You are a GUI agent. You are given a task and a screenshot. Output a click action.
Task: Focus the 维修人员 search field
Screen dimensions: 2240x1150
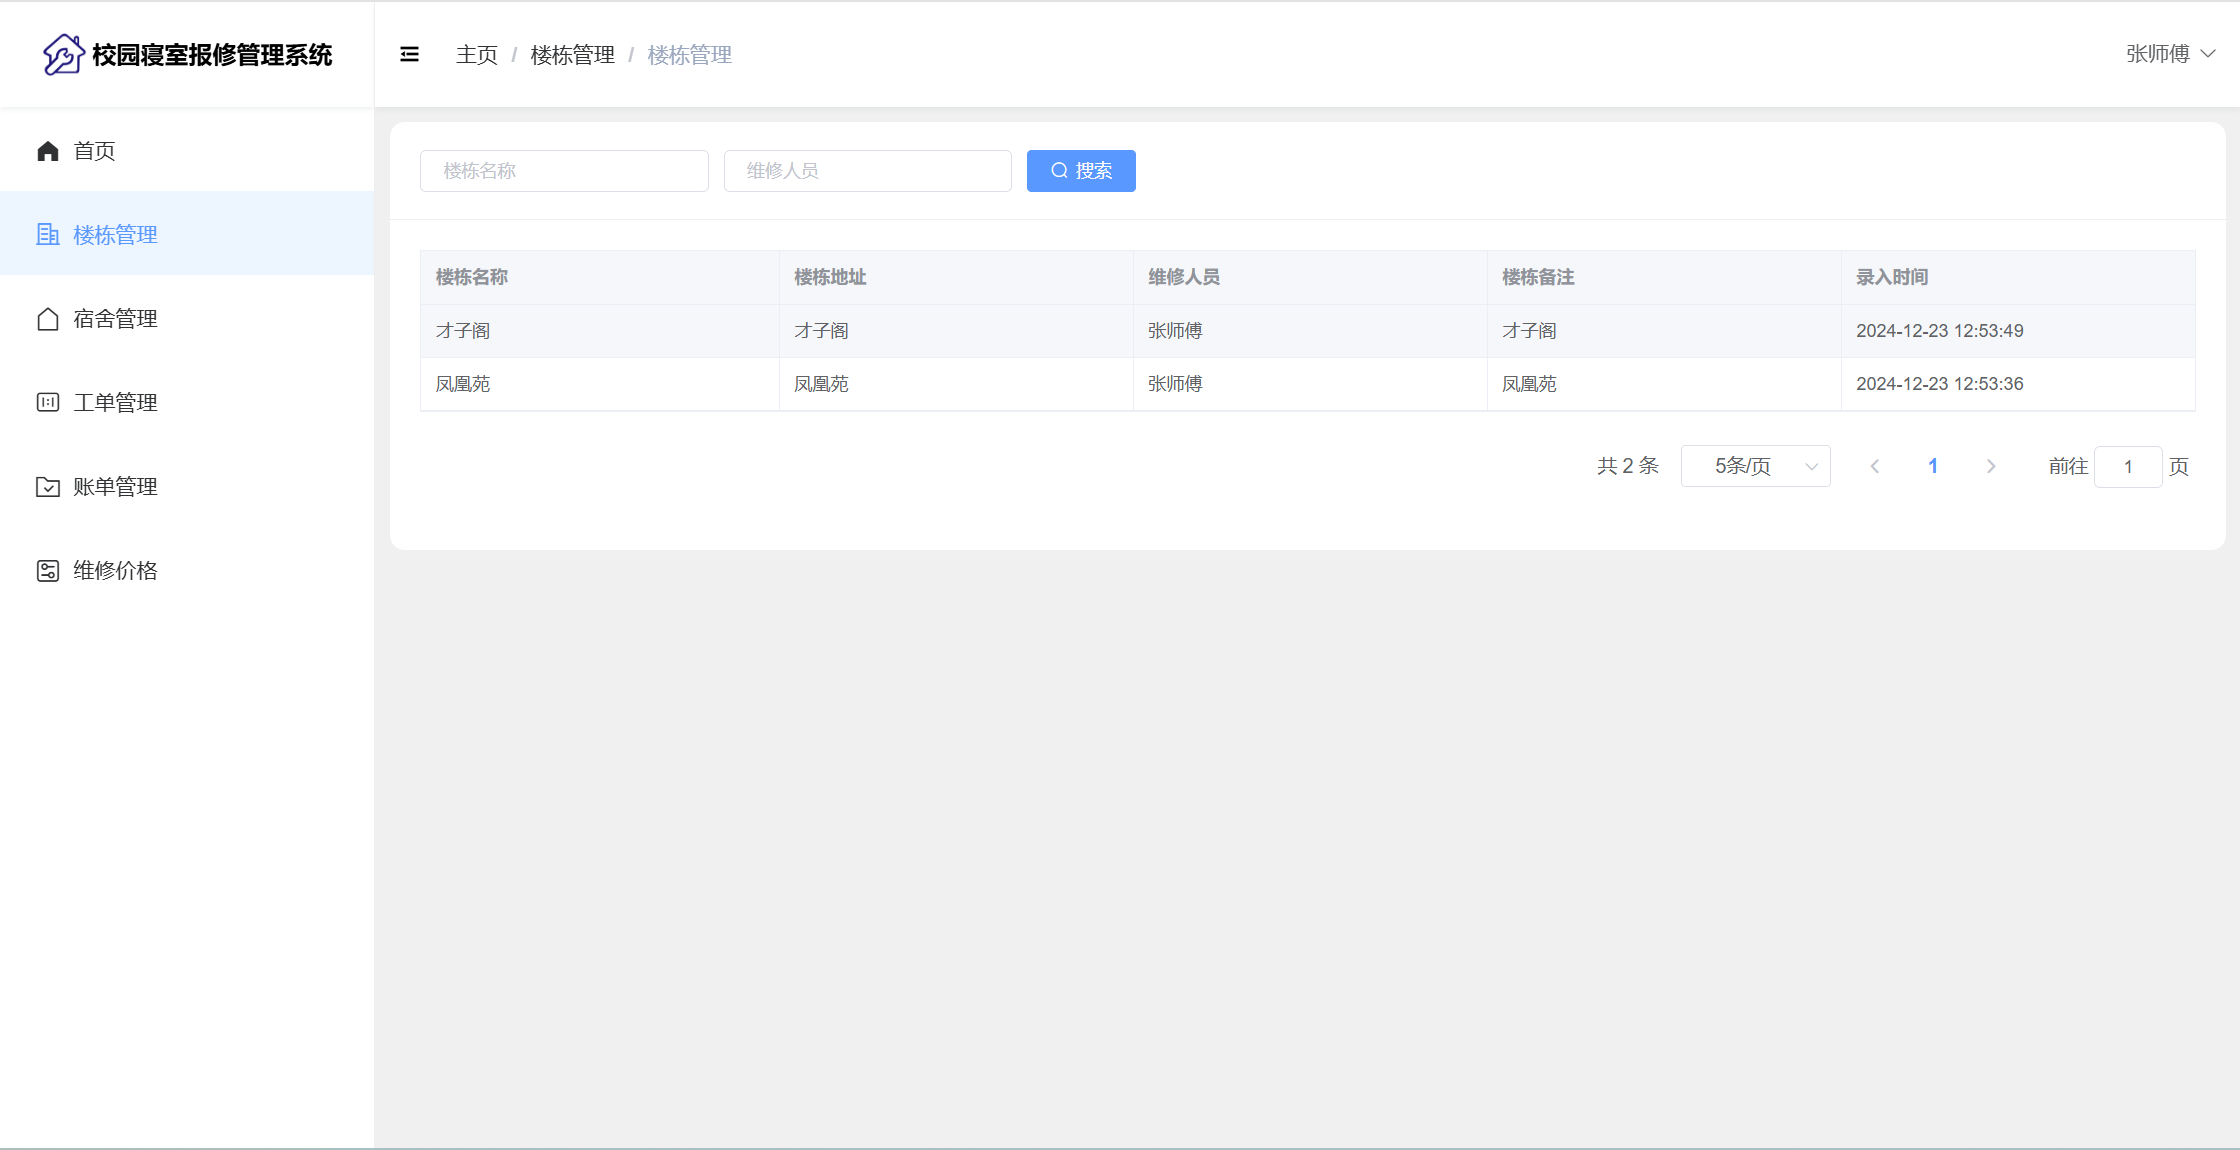point(867,171)
